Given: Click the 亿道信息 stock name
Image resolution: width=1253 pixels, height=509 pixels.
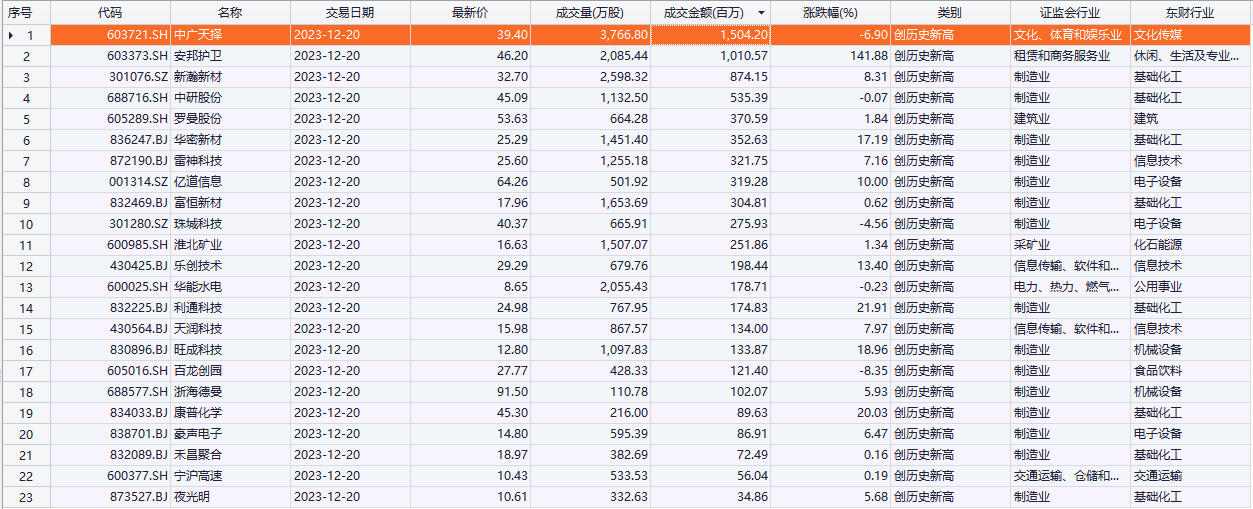Looking at the screenshot, I should pos(198,182).
